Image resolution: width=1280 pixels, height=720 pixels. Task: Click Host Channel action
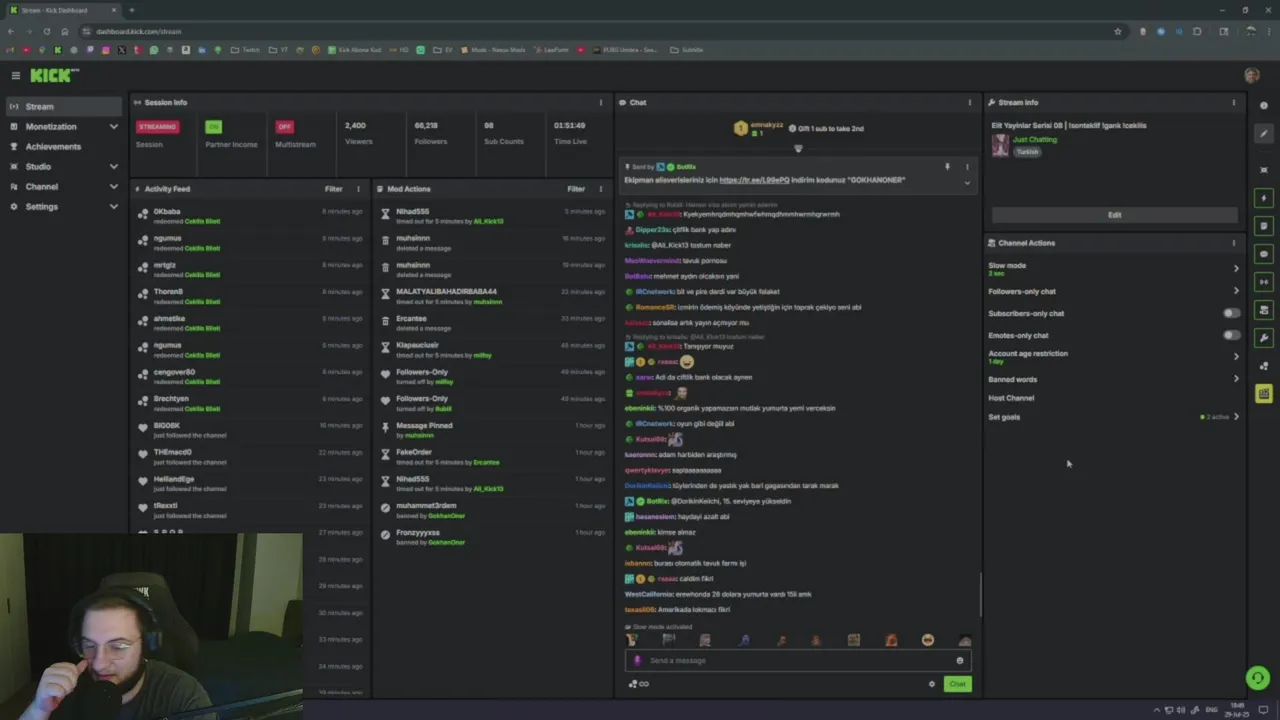(x=1011, y=398)
